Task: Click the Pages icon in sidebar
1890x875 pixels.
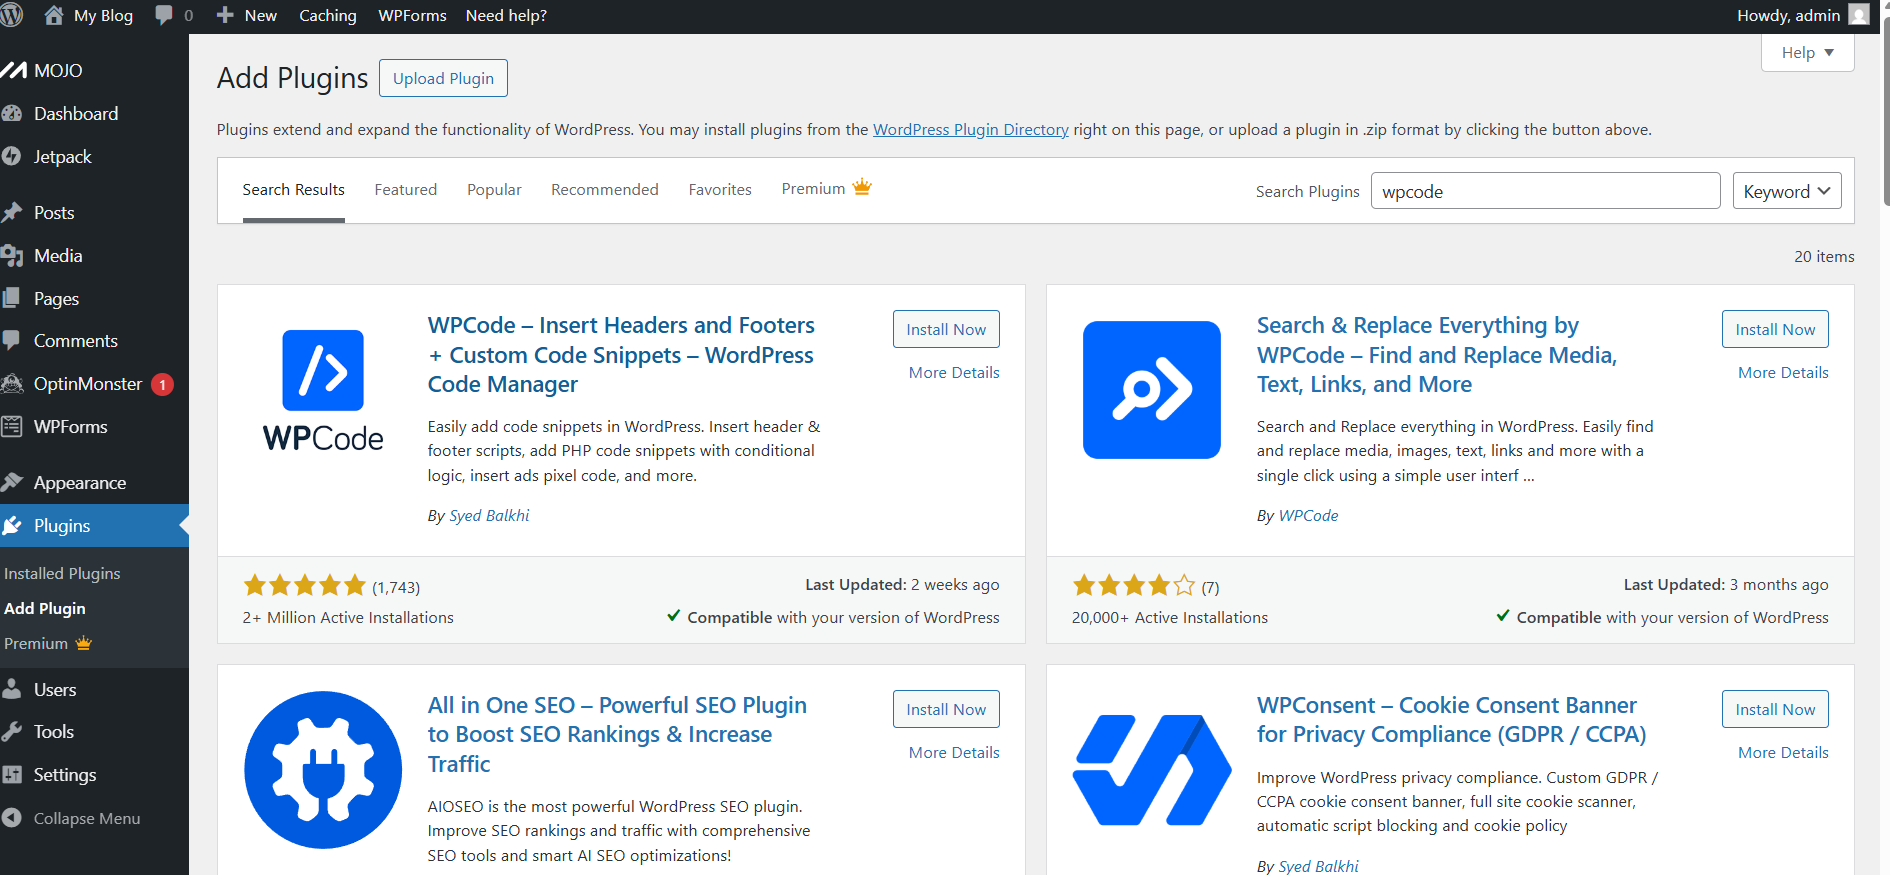Action: tap(12, 298)
